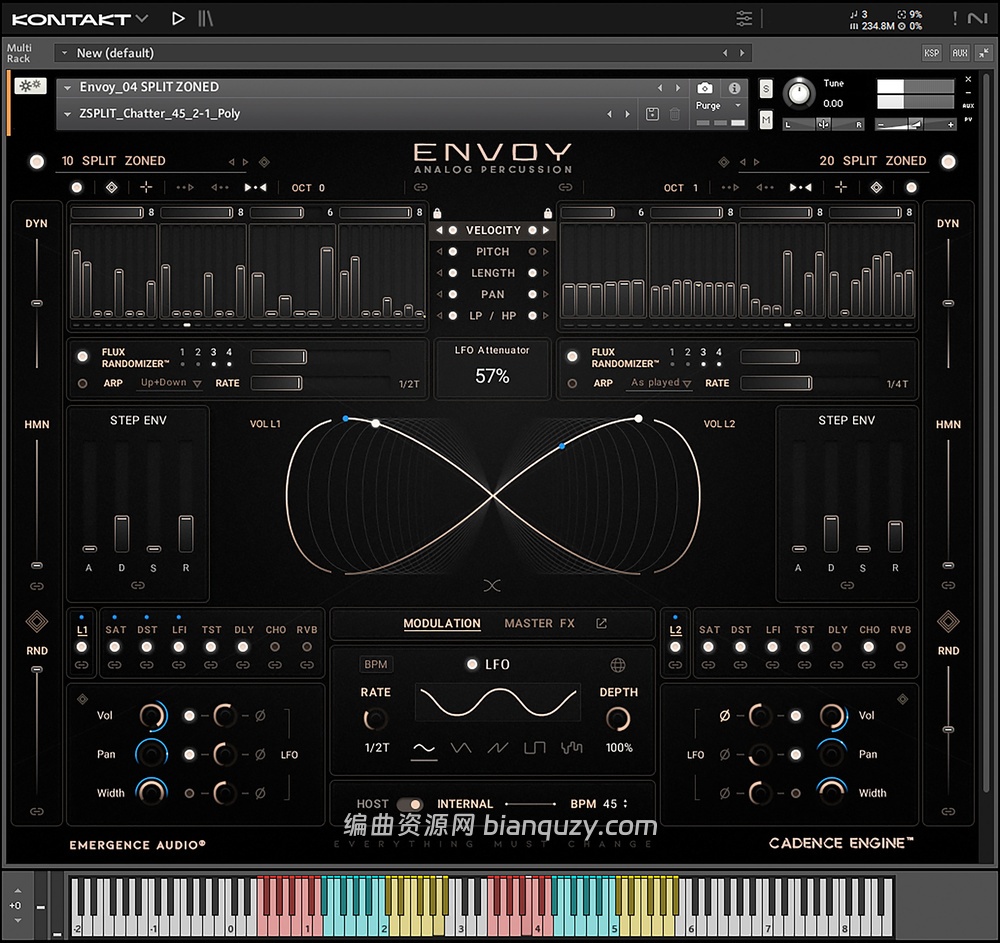
Task: Click the globe icon in the LFO panel
Action: tap(617, 665)
